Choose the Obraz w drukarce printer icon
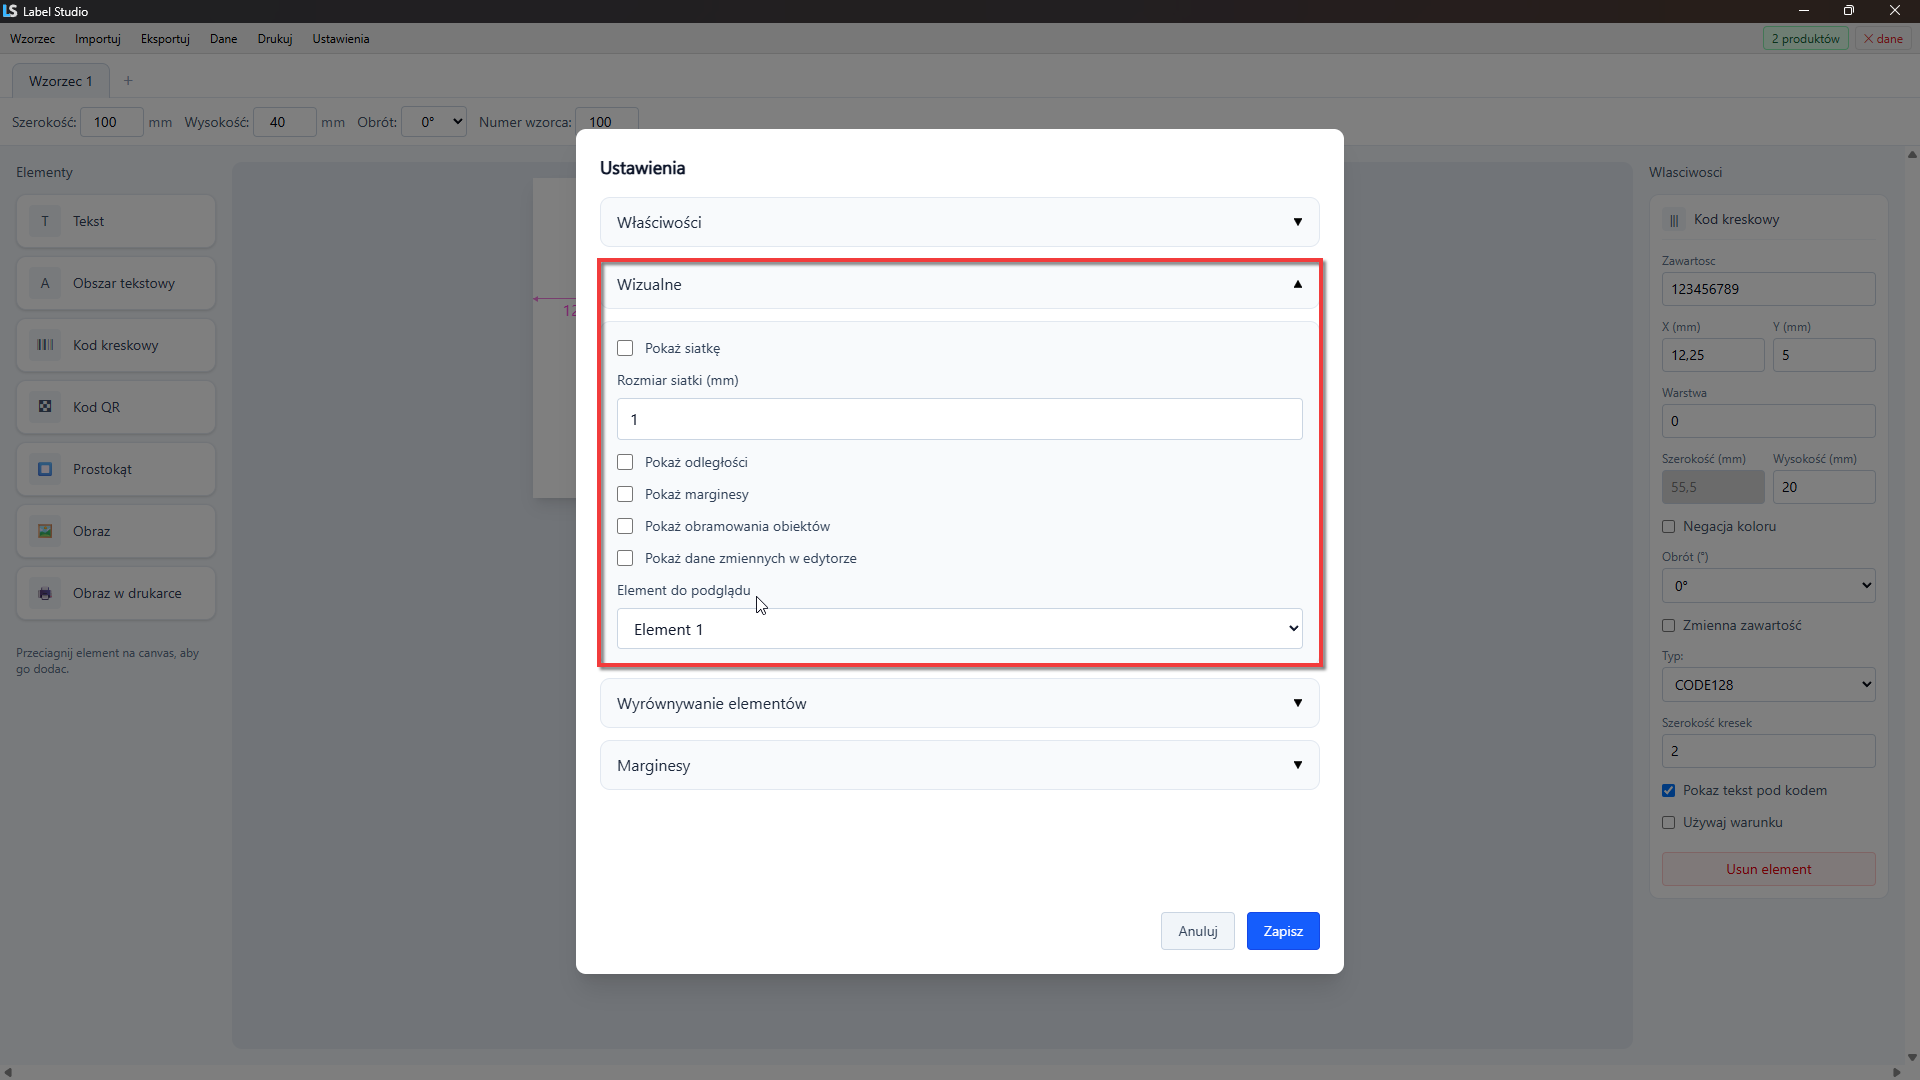This screenshot has height=1080, width=1920. click(45, 593)
